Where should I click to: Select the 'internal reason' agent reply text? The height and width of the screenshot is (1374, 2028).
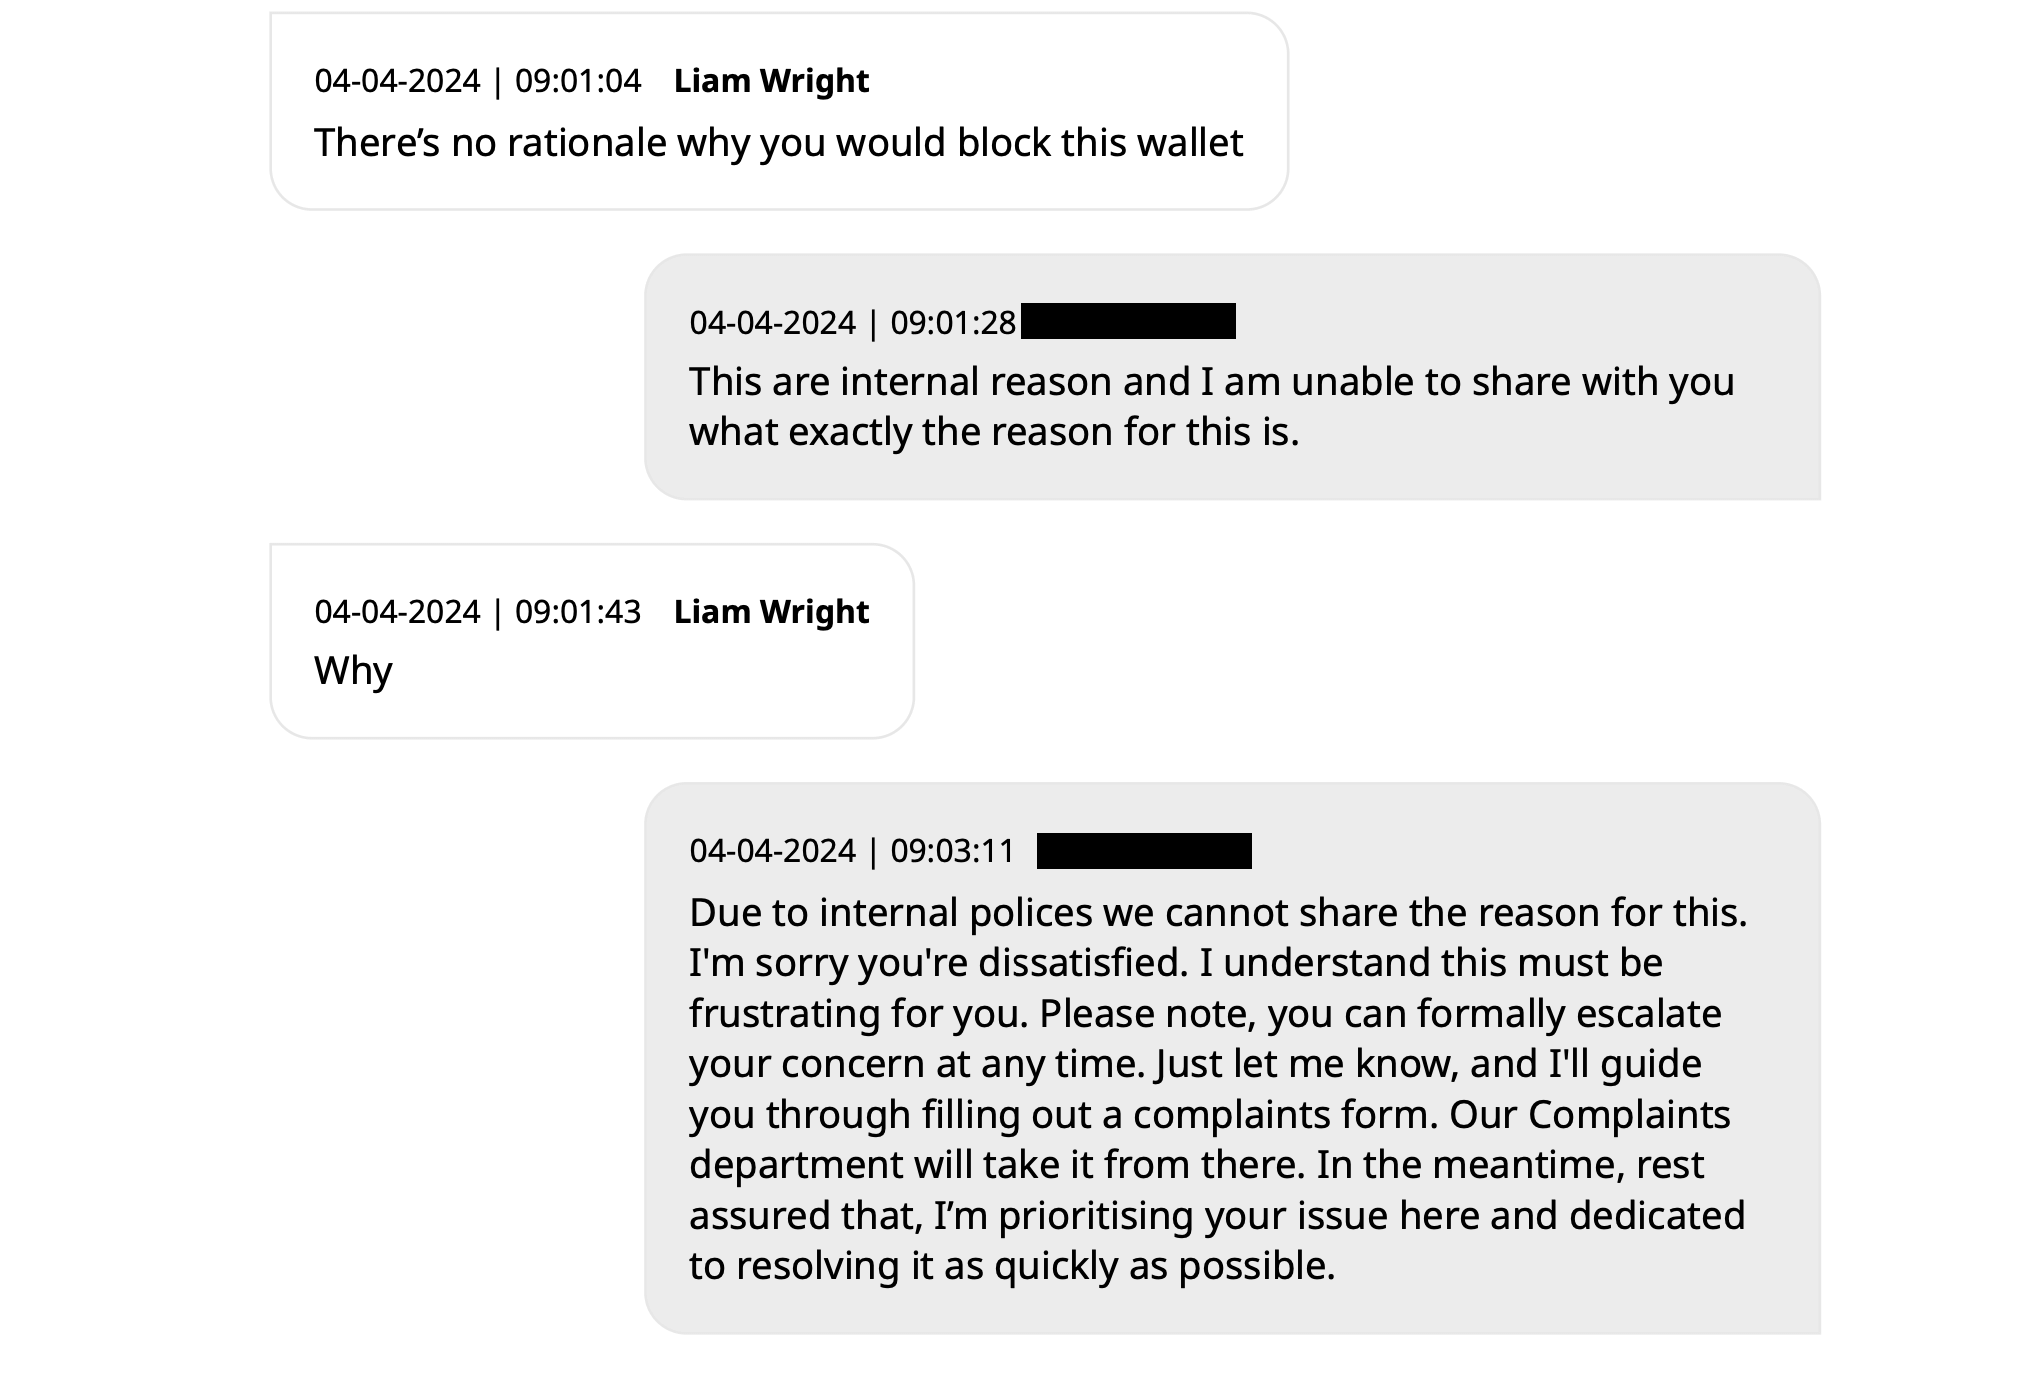1211,406
